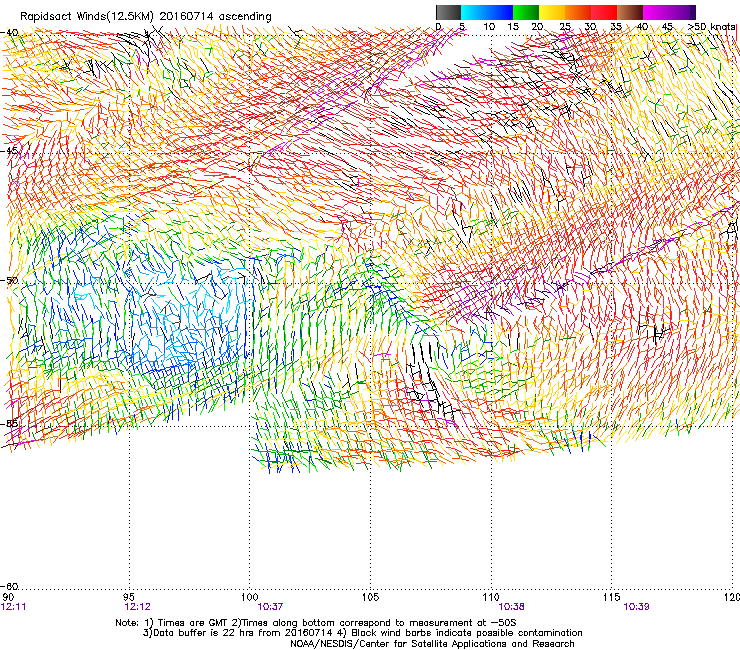Image resolution: width=740 pixels, height=650 pixels.
Task: Click the red 30-35 knots legend segment
Action: pos(604,12)
